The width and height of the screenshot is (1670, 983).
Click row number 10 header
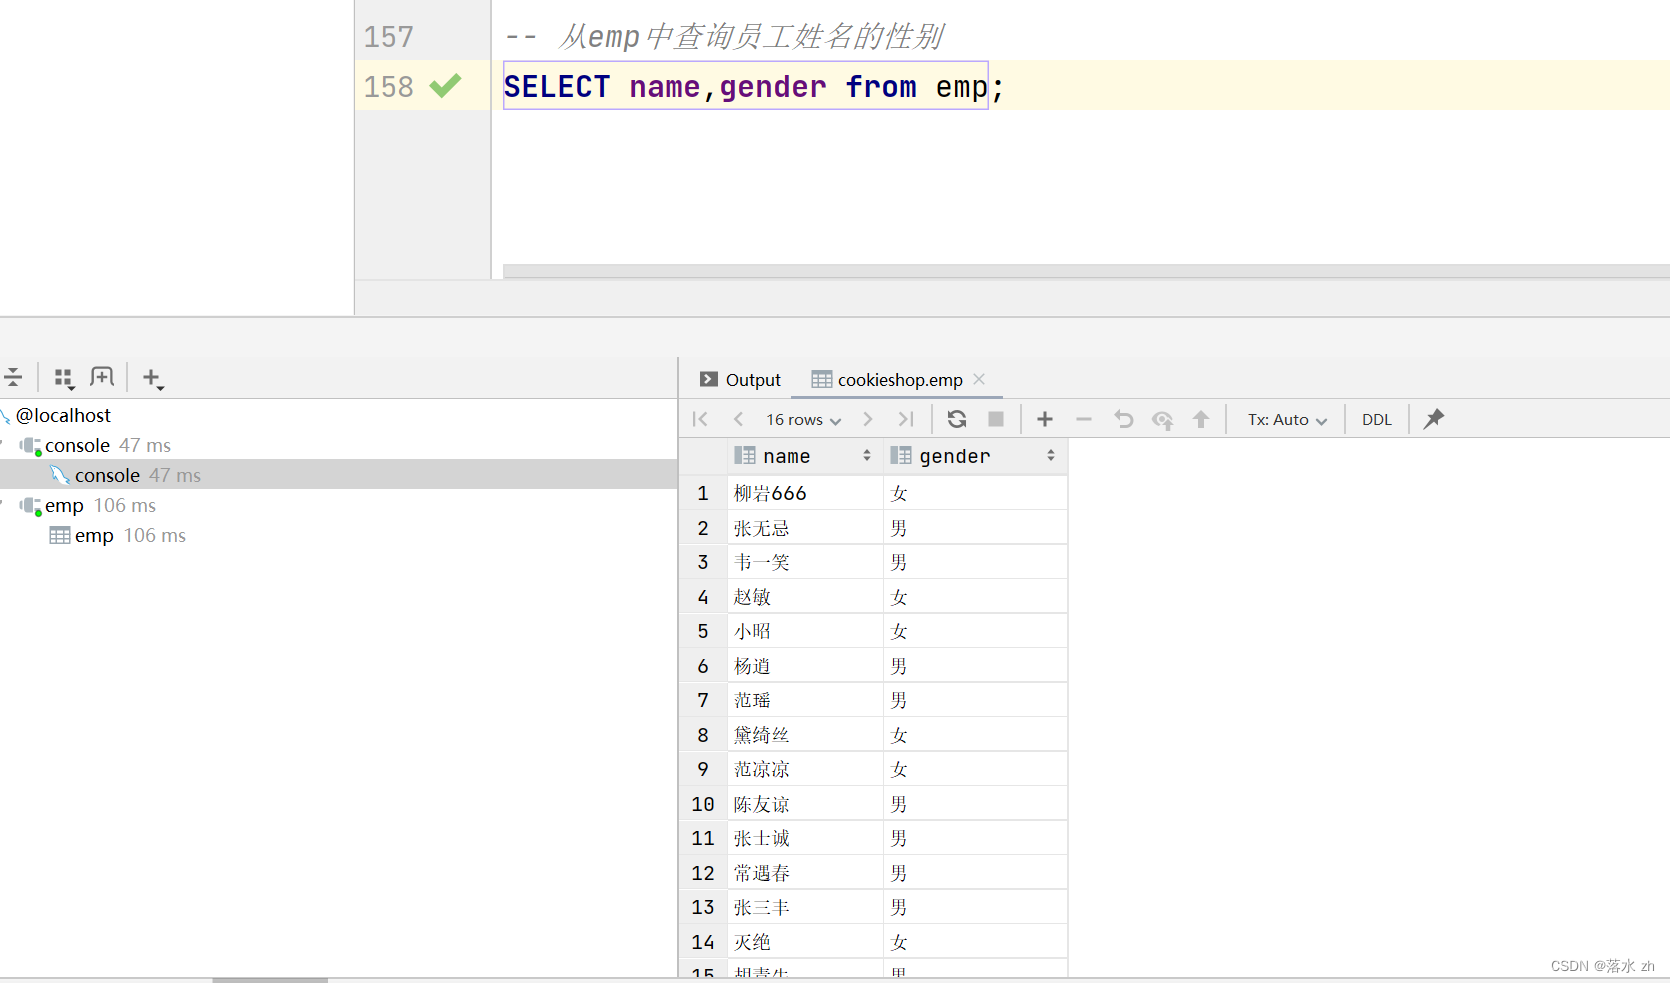click(703, 804)
